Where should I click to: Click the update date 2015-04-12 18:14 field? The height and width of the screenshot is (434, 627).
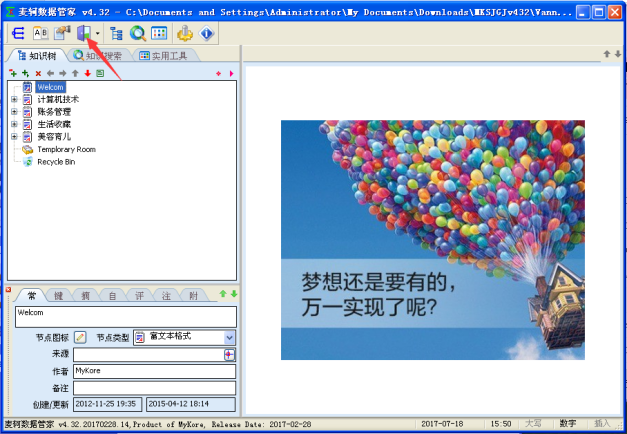[191, 404]
